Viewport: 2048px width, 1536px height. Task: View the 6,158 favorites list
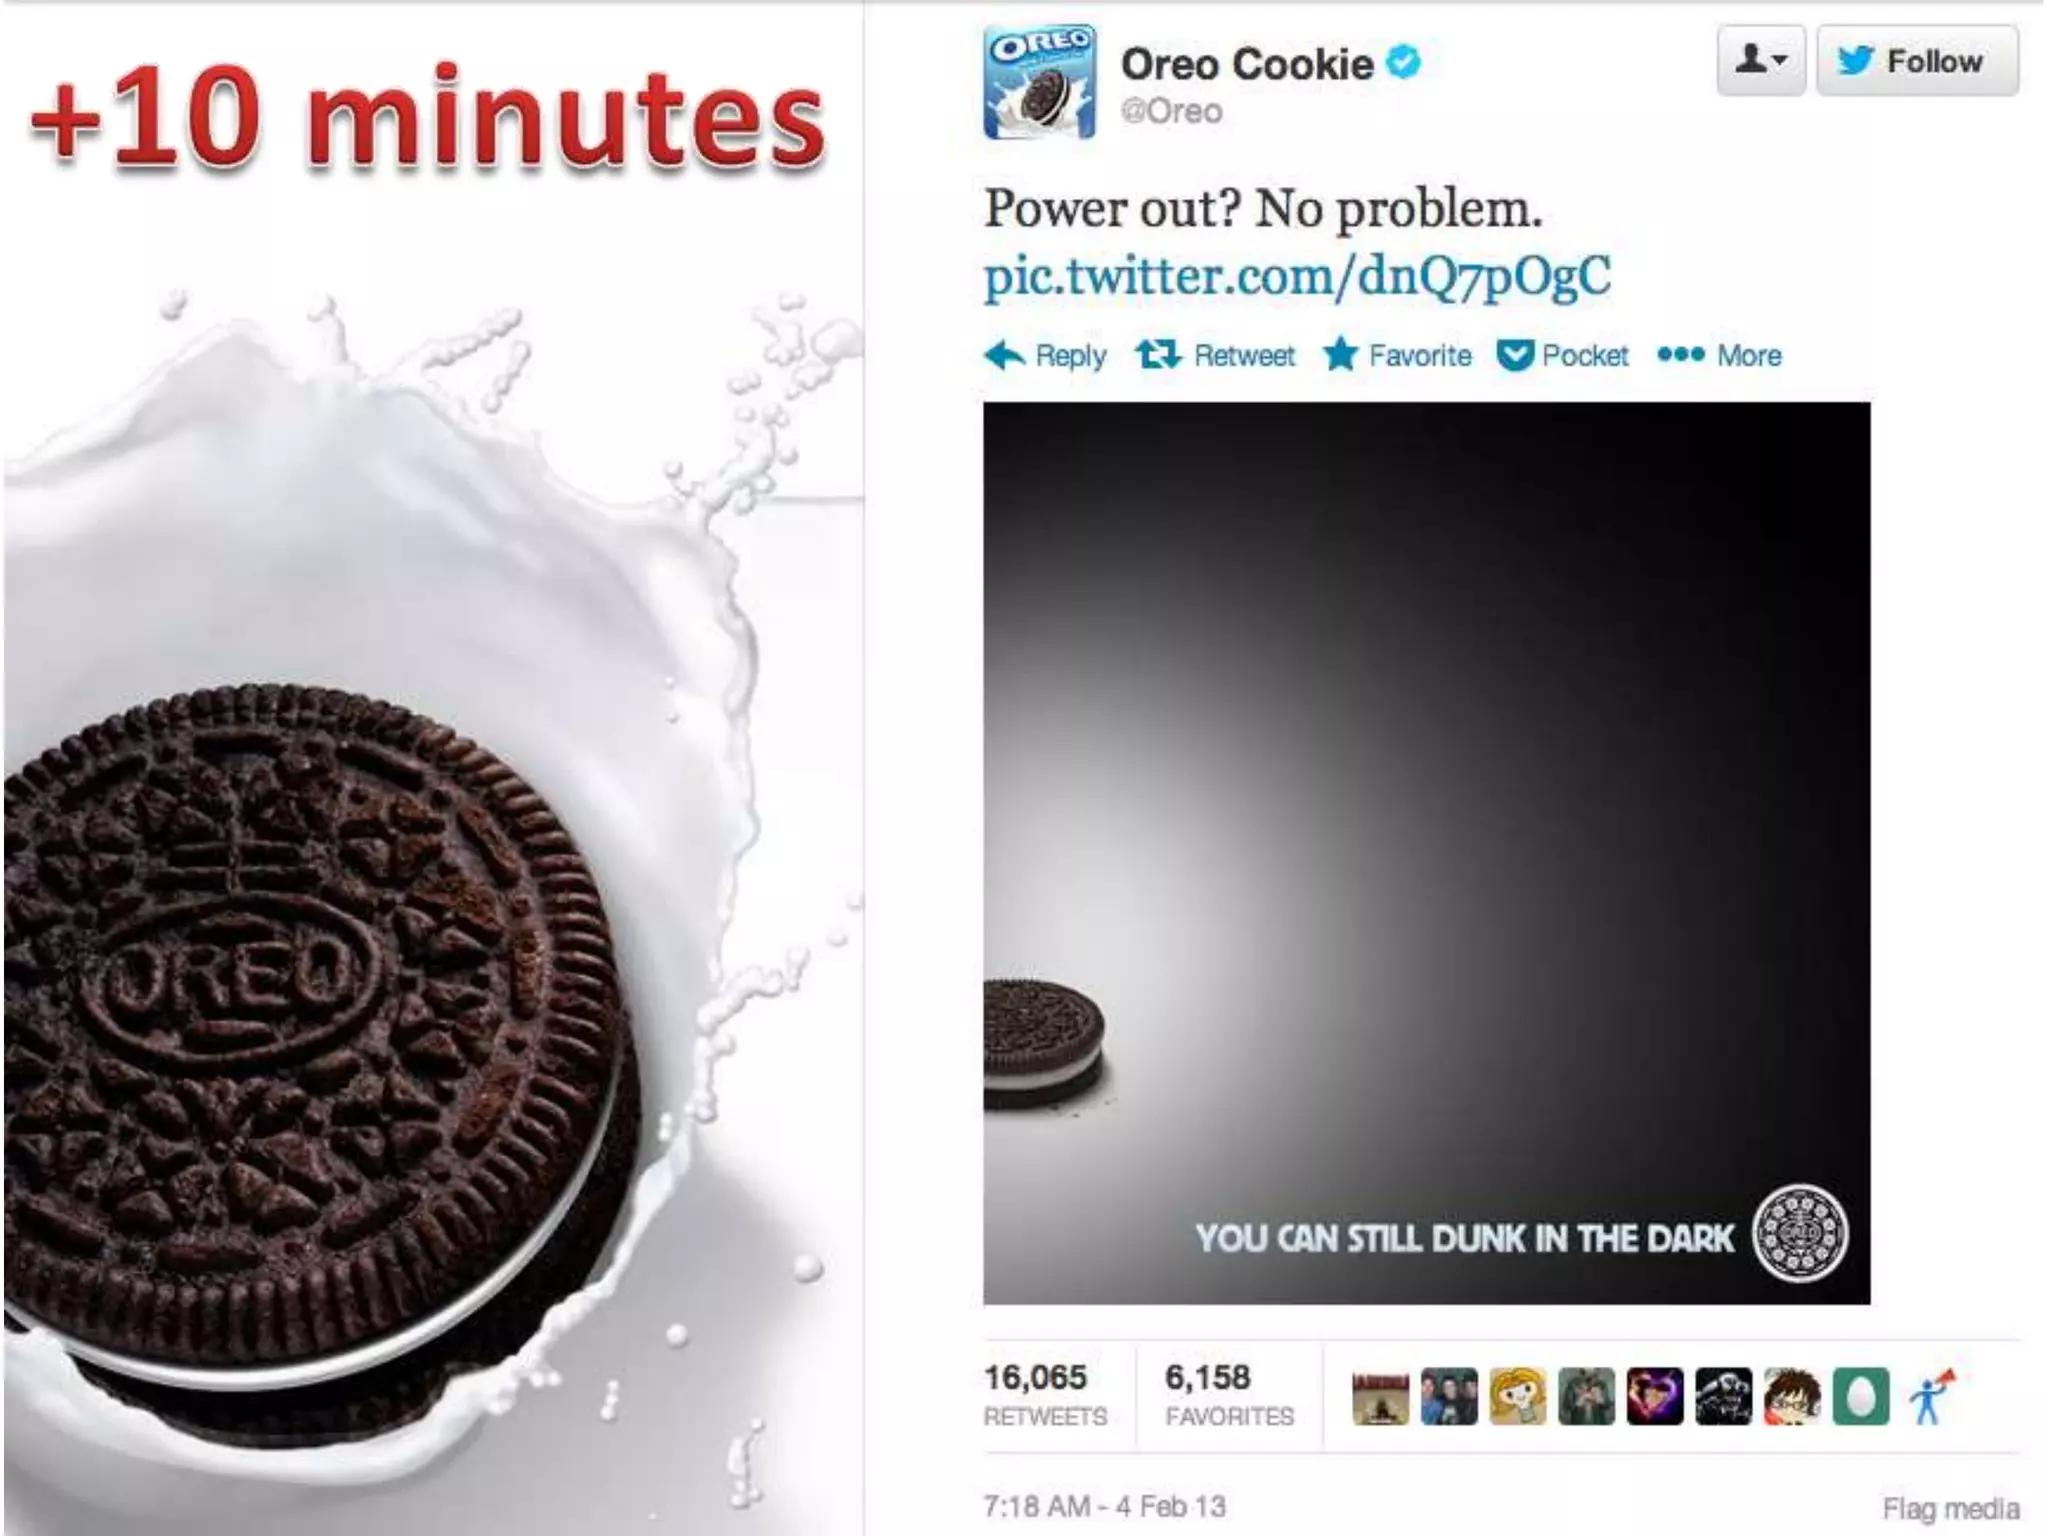pos(1229,1394)
